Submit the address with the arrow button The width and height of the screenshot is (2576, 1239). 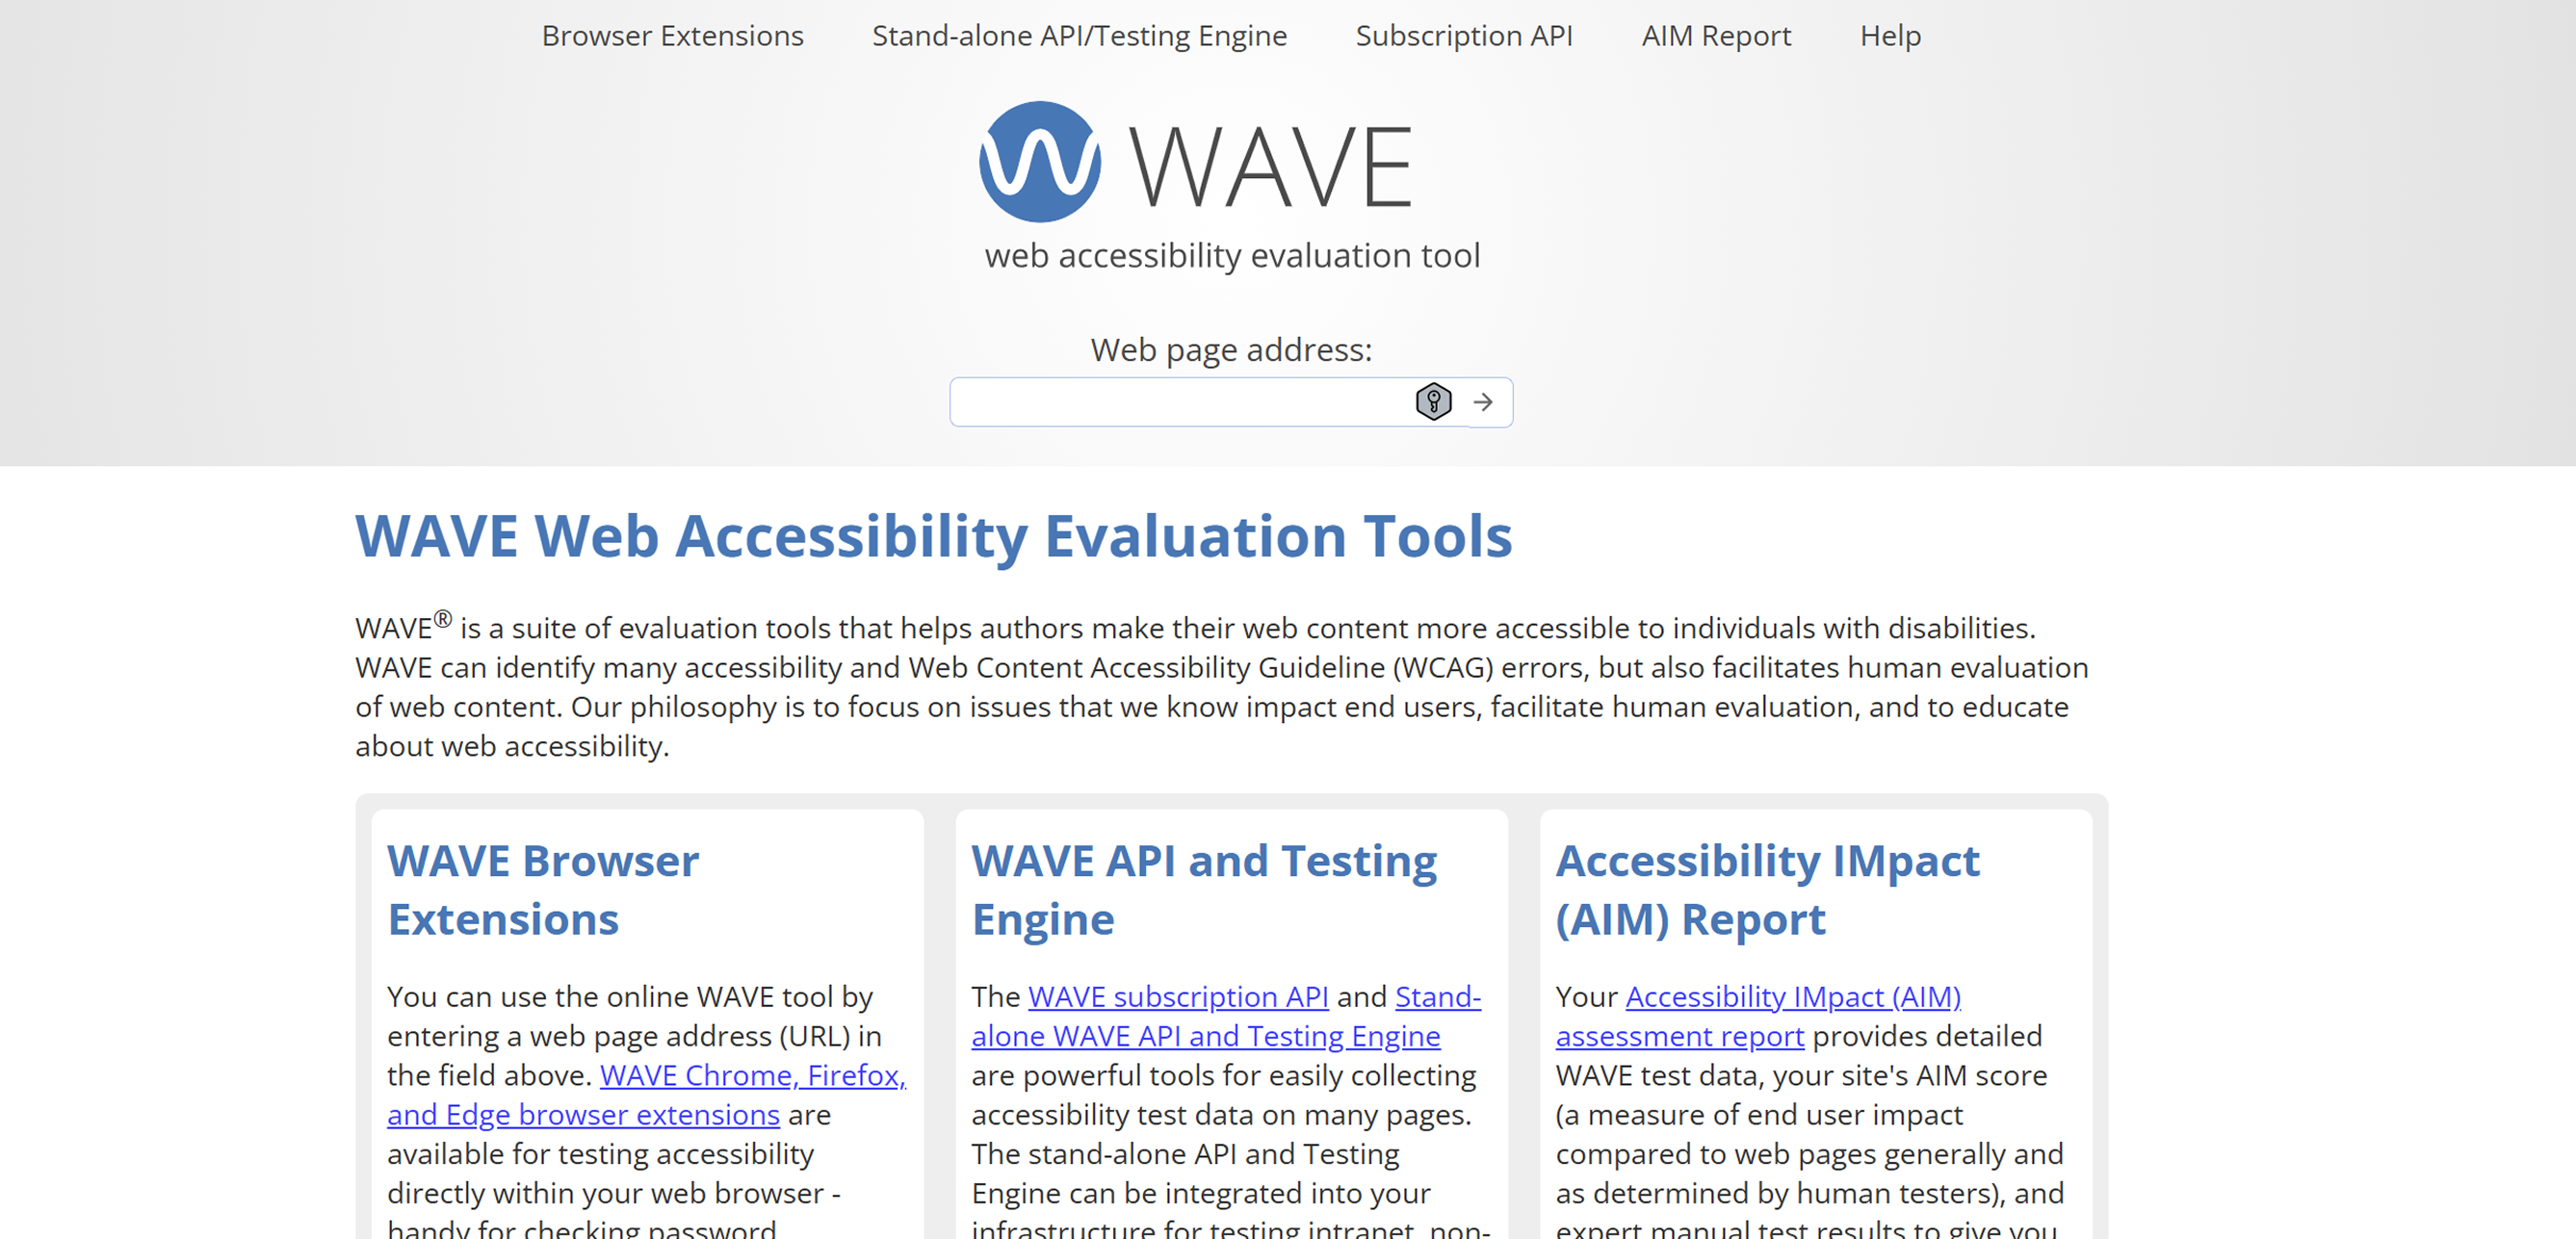(1483, 402)
